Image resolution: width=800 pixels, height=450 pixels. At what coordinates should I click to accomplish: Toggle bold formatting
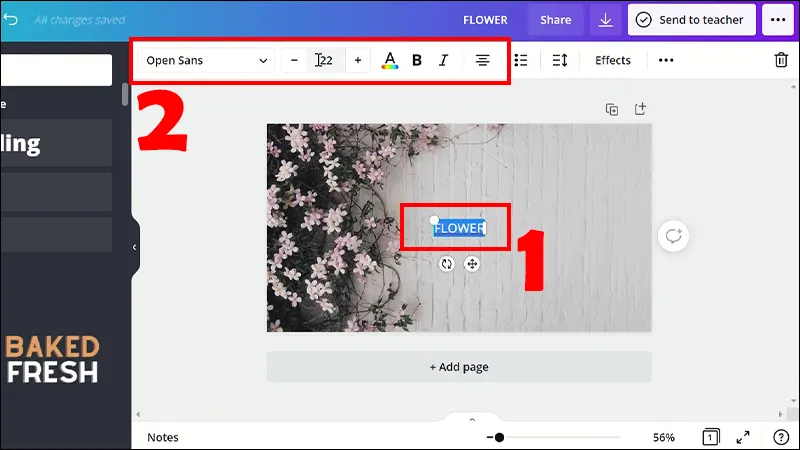(417, 60)
